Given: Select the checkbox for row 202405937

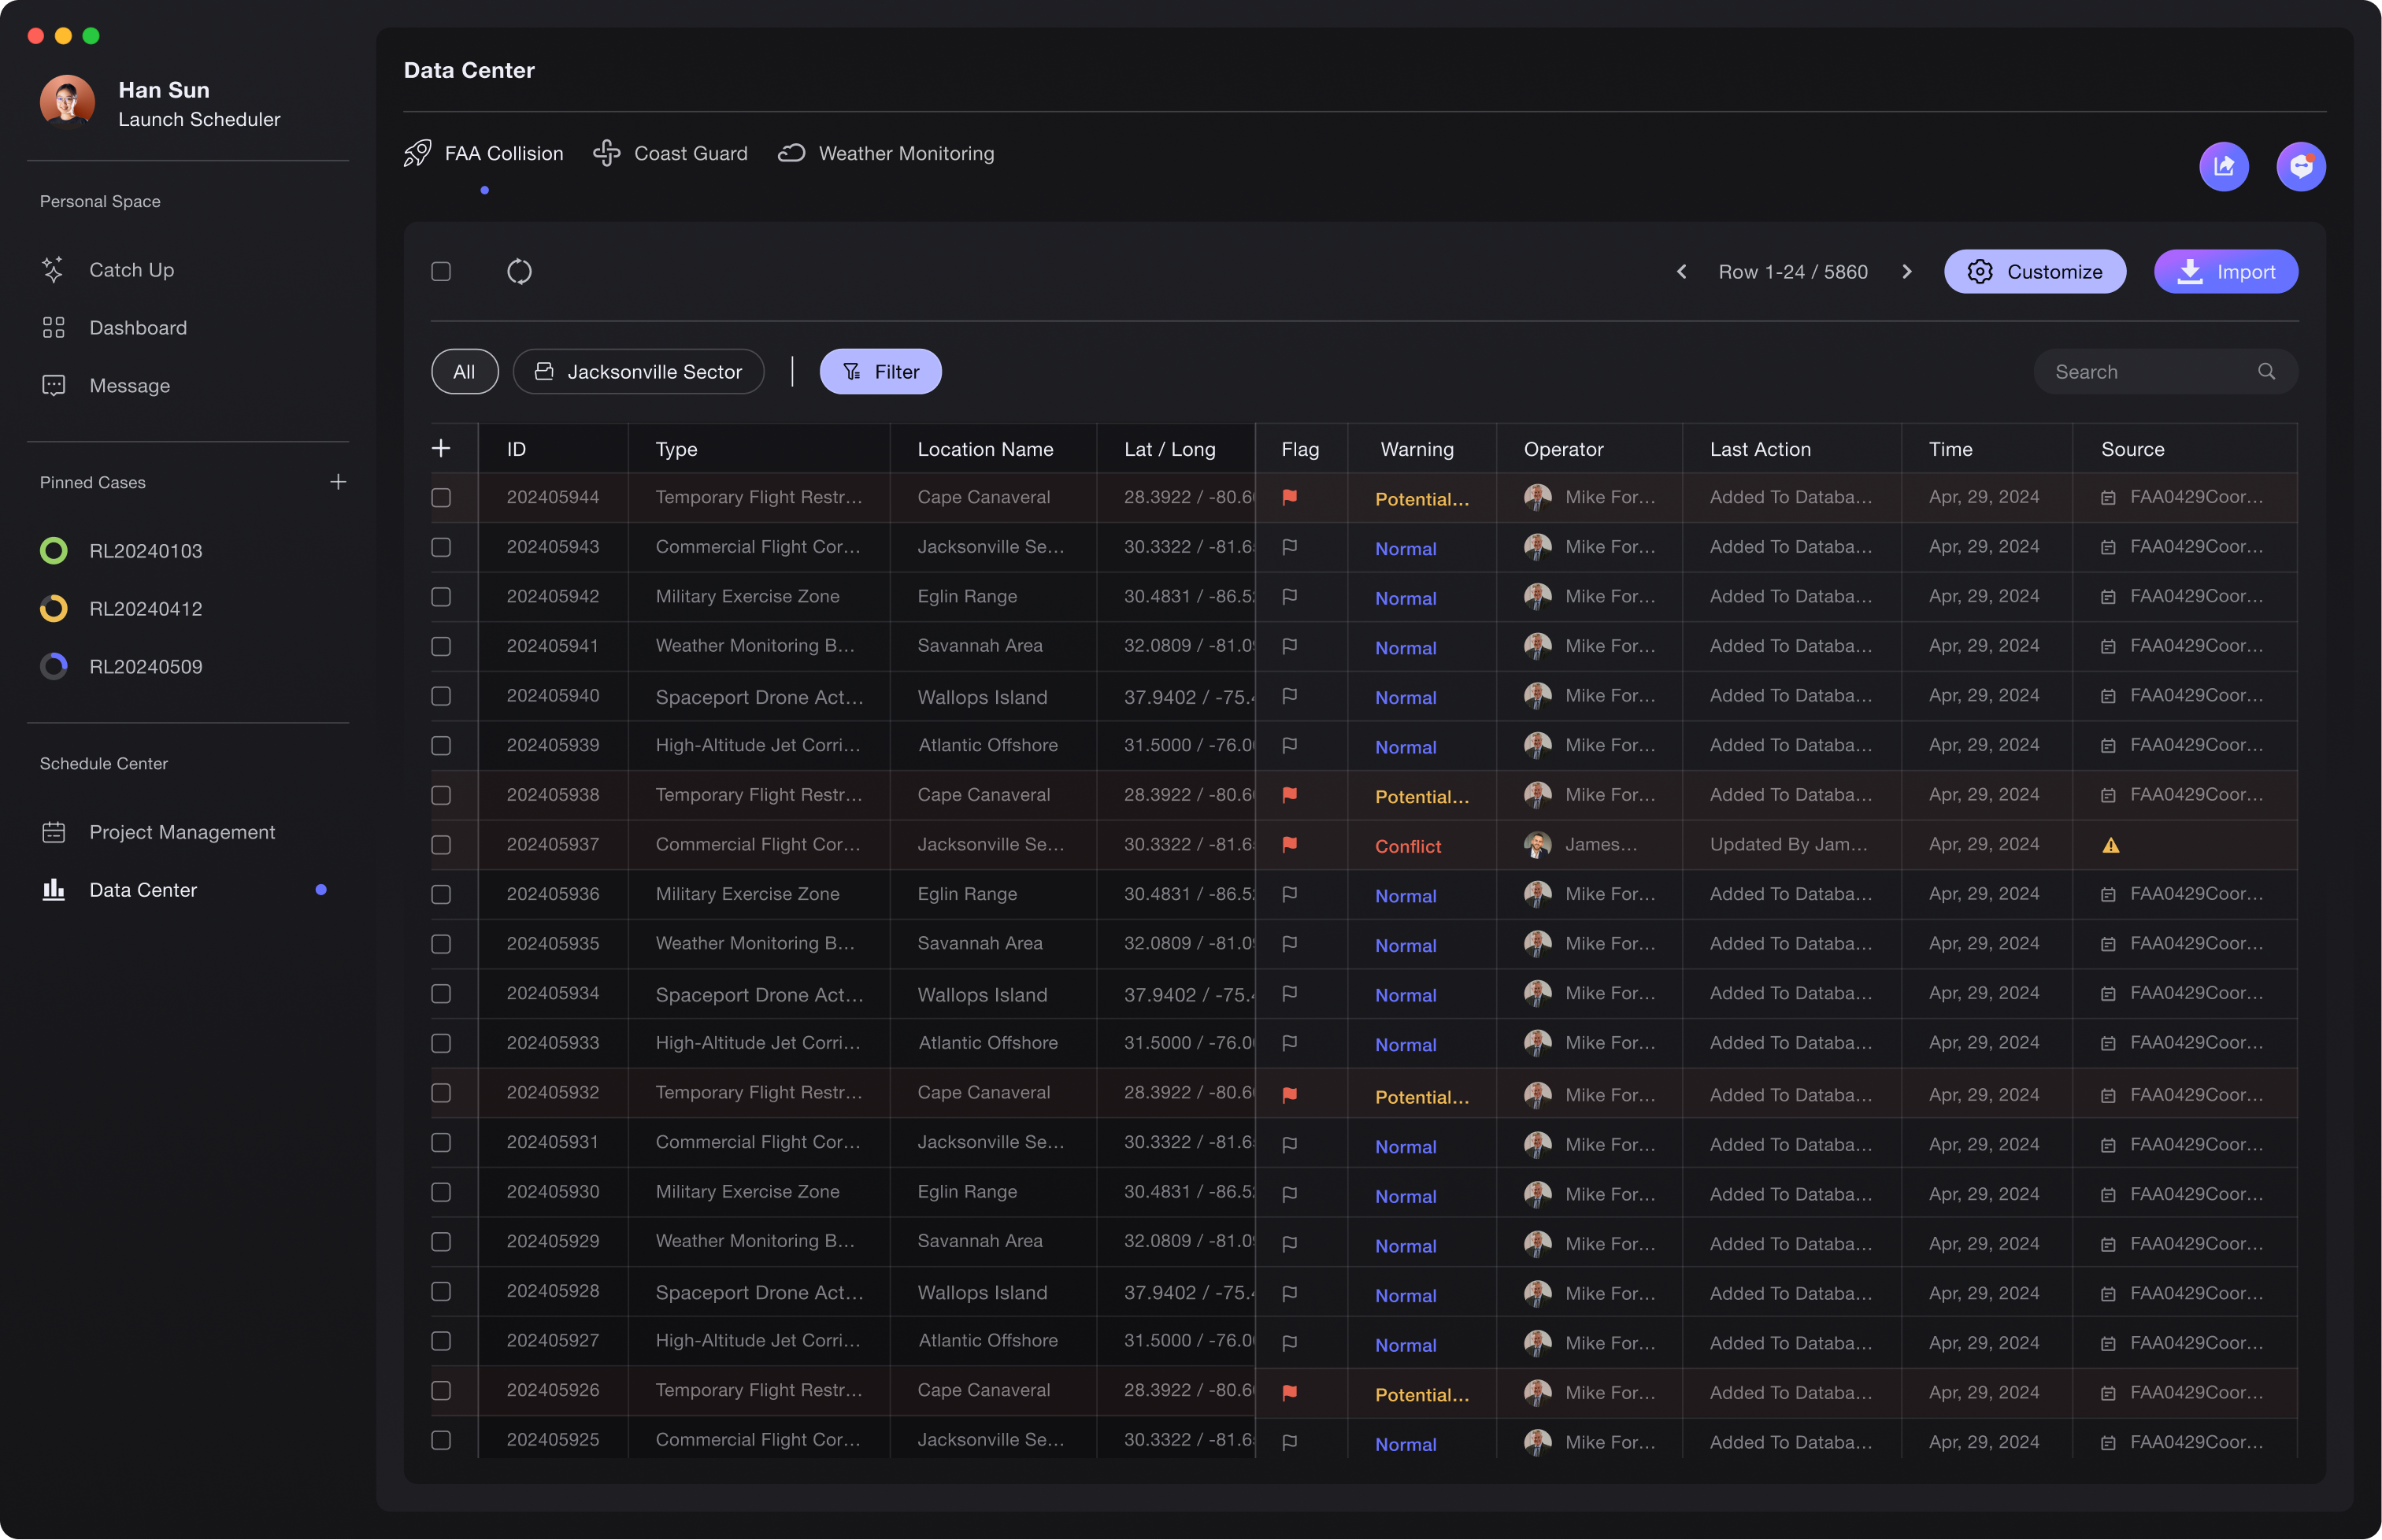Looking at the screenshot, I should 441,845.
